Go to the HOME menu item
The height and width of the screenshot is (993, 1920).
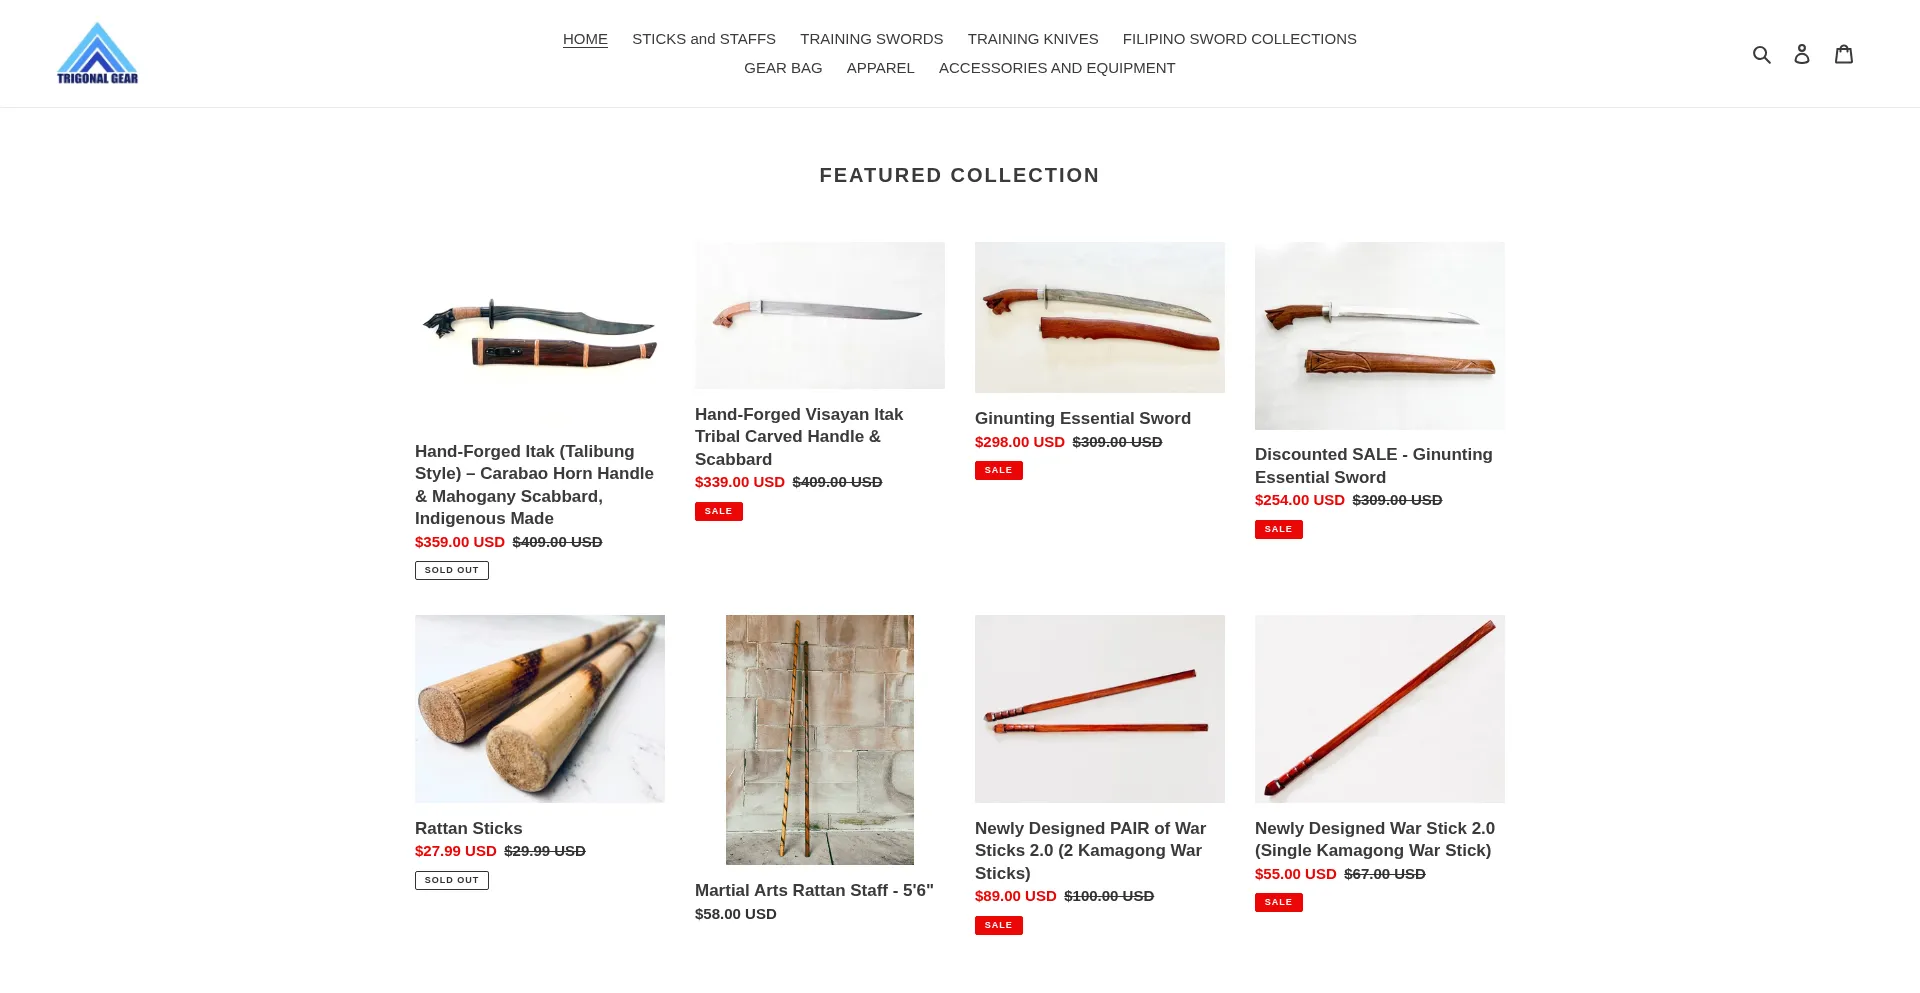click(x=585, y=39)
